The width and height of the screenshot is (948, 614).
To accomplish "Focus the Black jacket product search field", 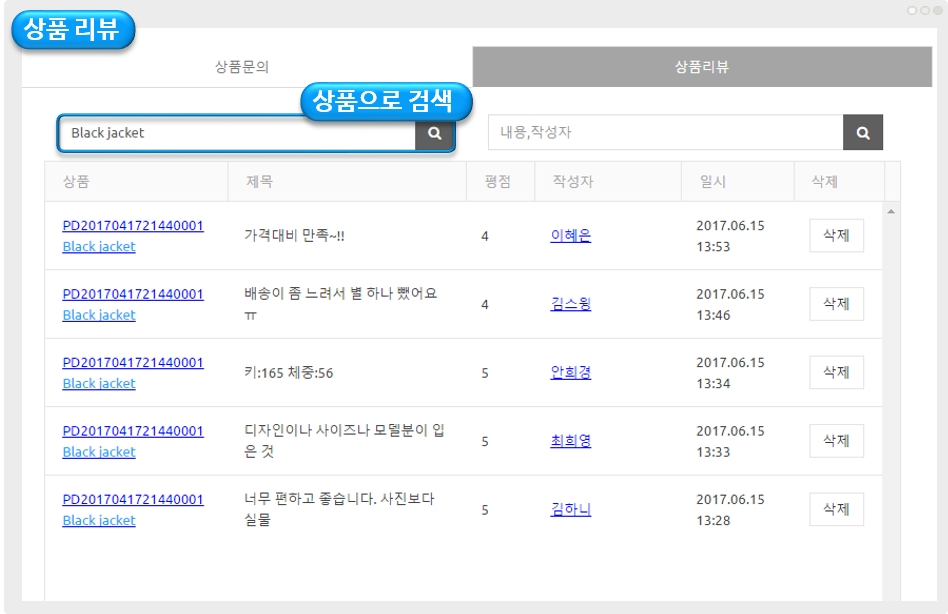I will click(x=238, y=133).
